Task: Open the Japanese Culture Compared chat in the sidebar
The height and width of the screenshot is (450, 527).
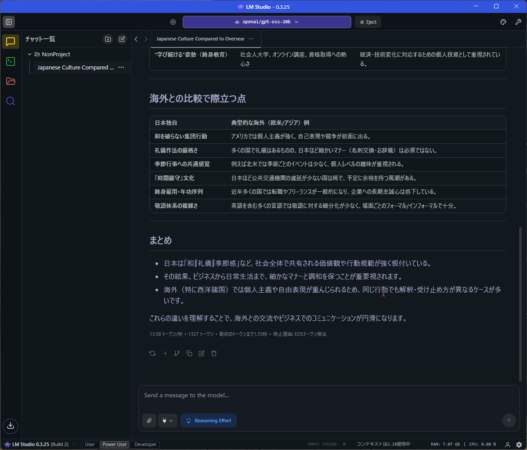Action: pos(76,68)
